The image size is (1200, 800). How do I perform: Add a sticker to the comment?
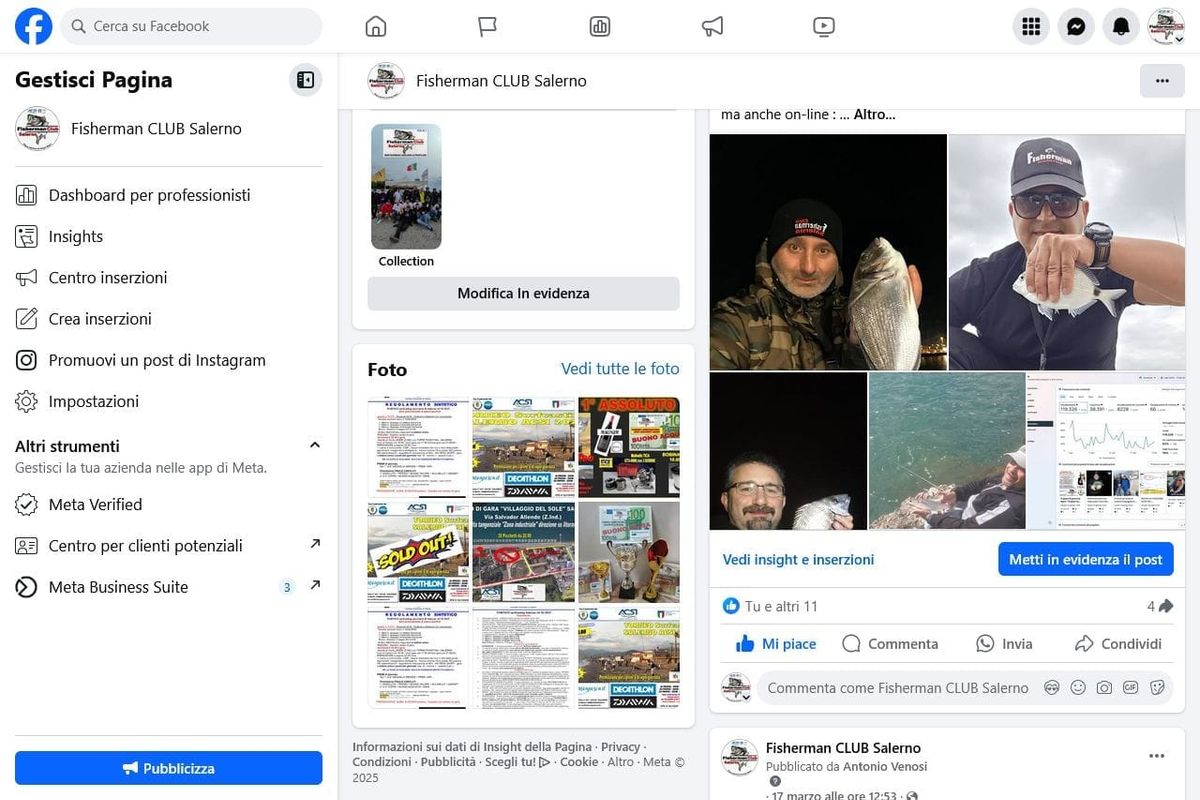pos(1157,687)
